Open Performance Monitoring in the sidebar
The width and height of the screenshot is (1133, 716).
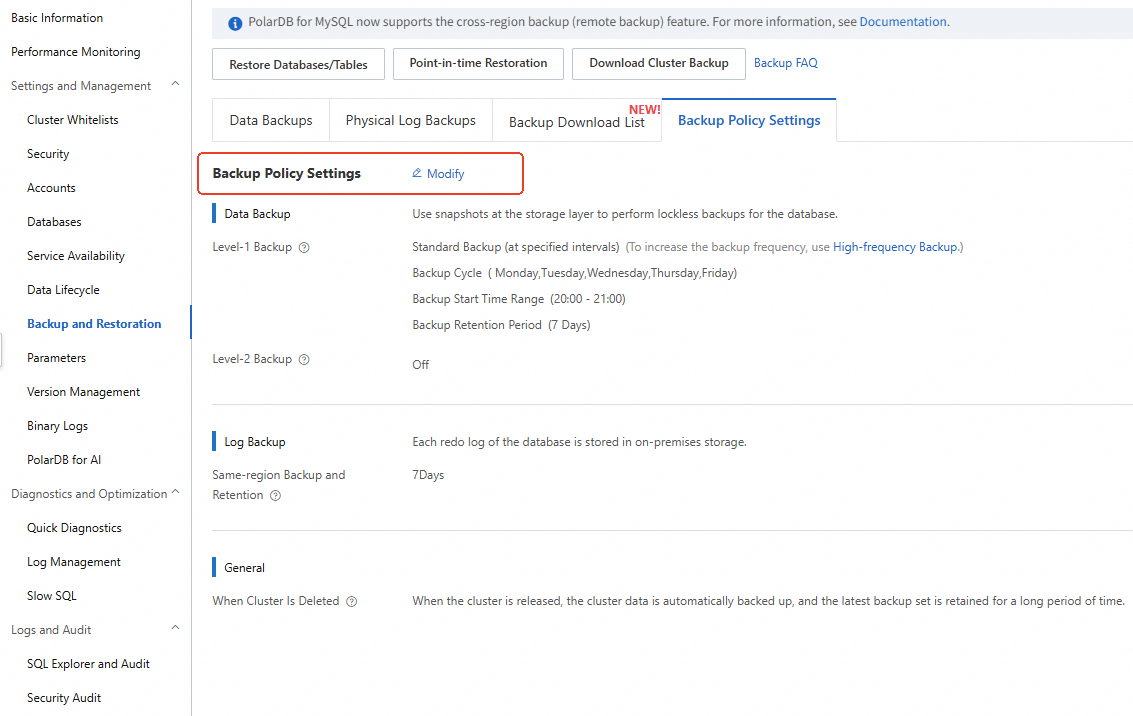pos(76,52)
